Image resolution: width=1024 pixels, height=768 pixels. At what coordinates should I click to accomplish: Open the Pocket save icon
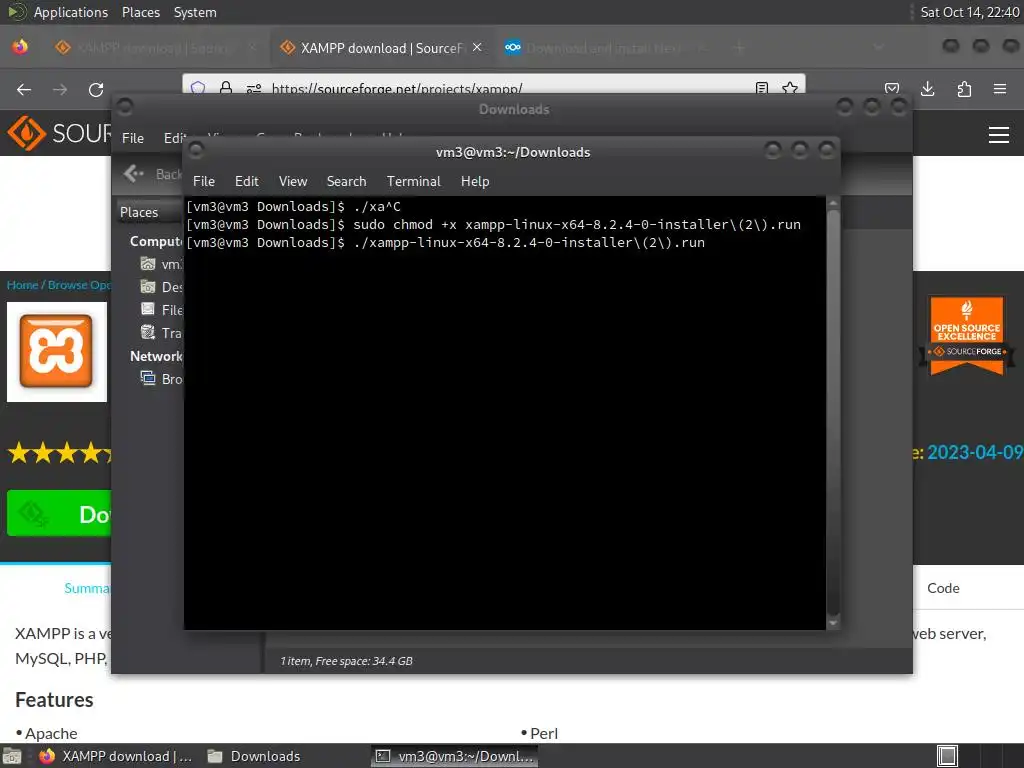tap(892, 89)
